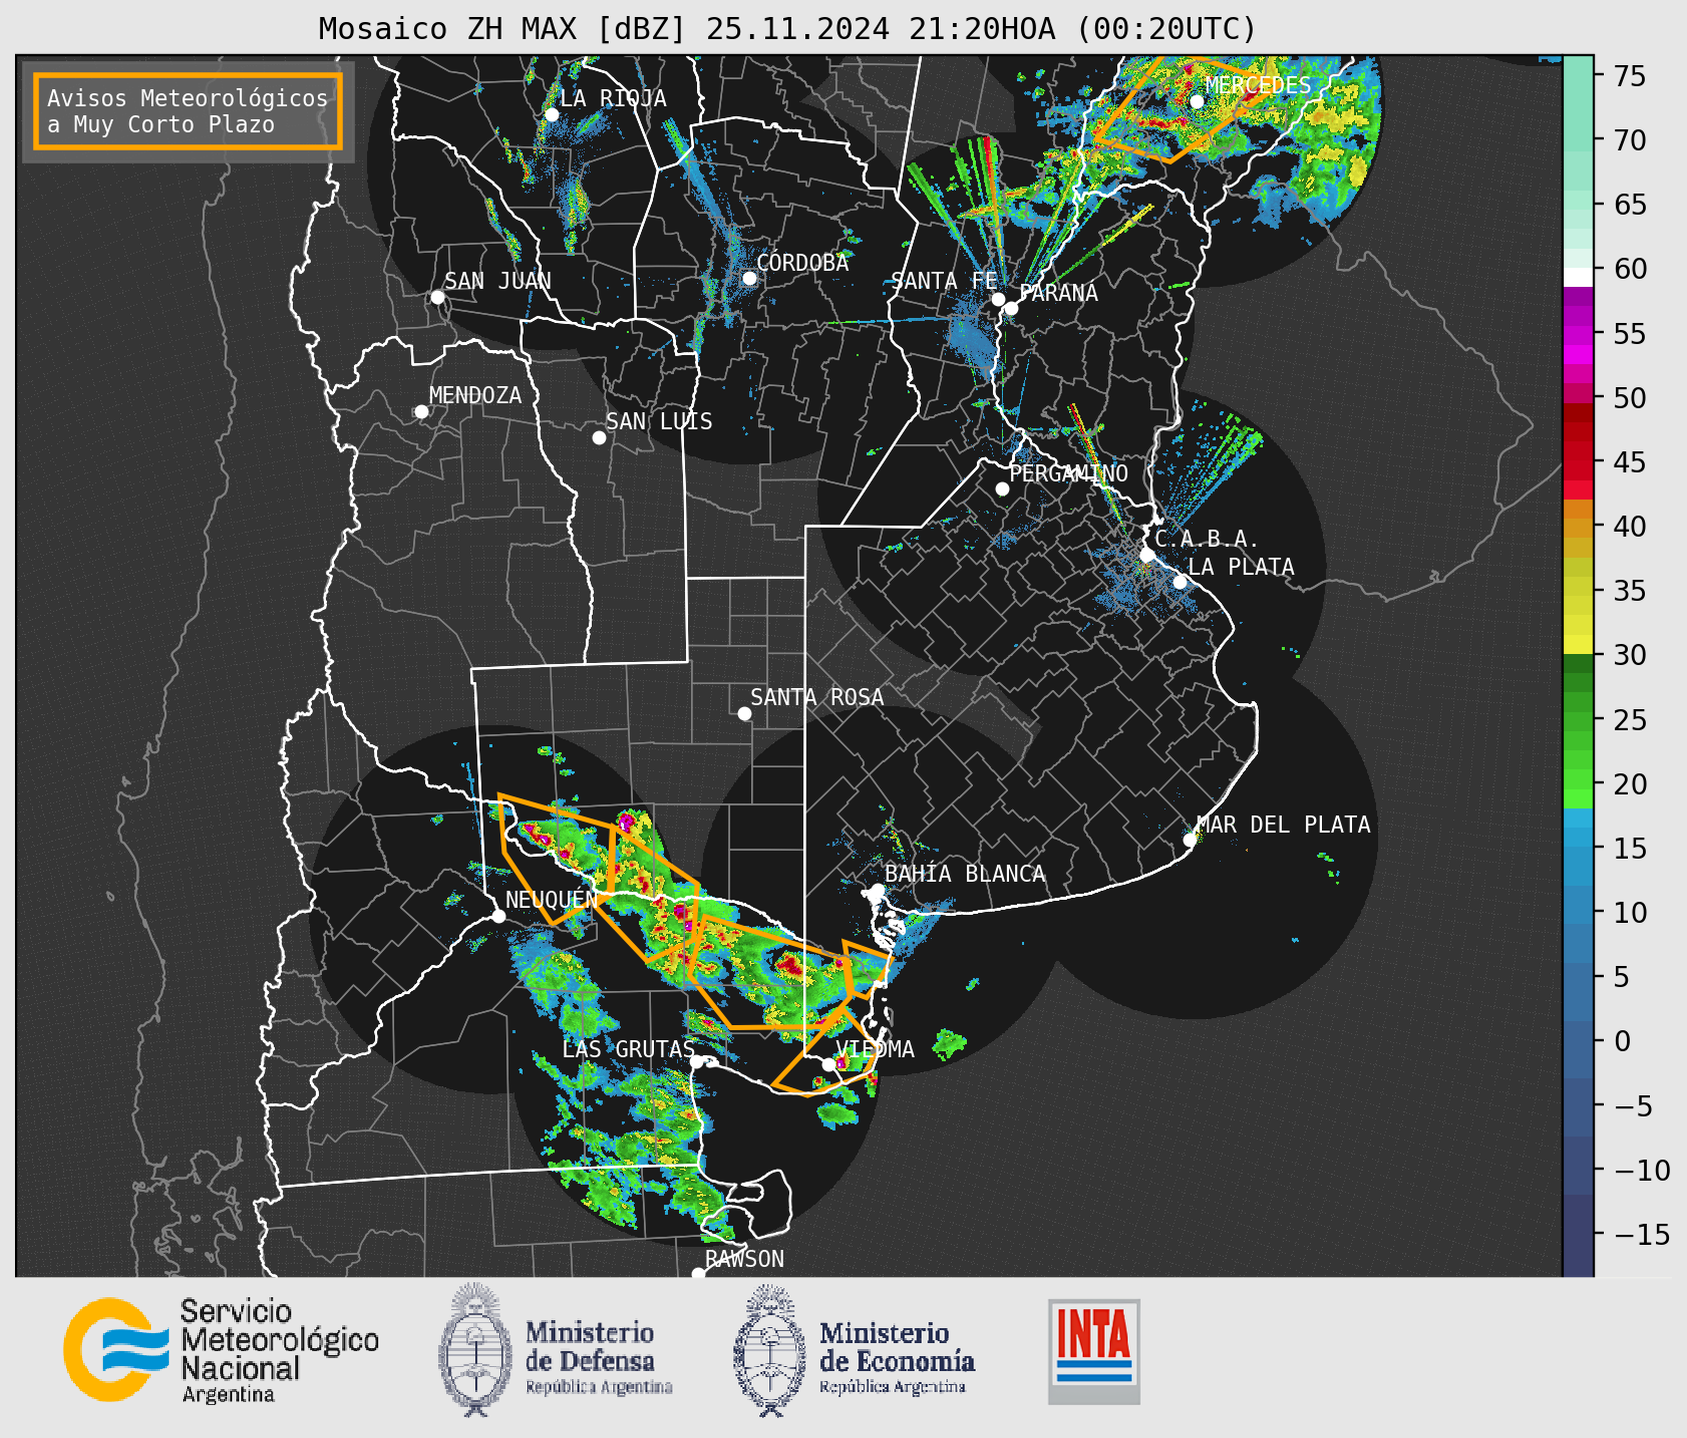
Task: Click the SANTA FE city label
Action: [944, 281]
